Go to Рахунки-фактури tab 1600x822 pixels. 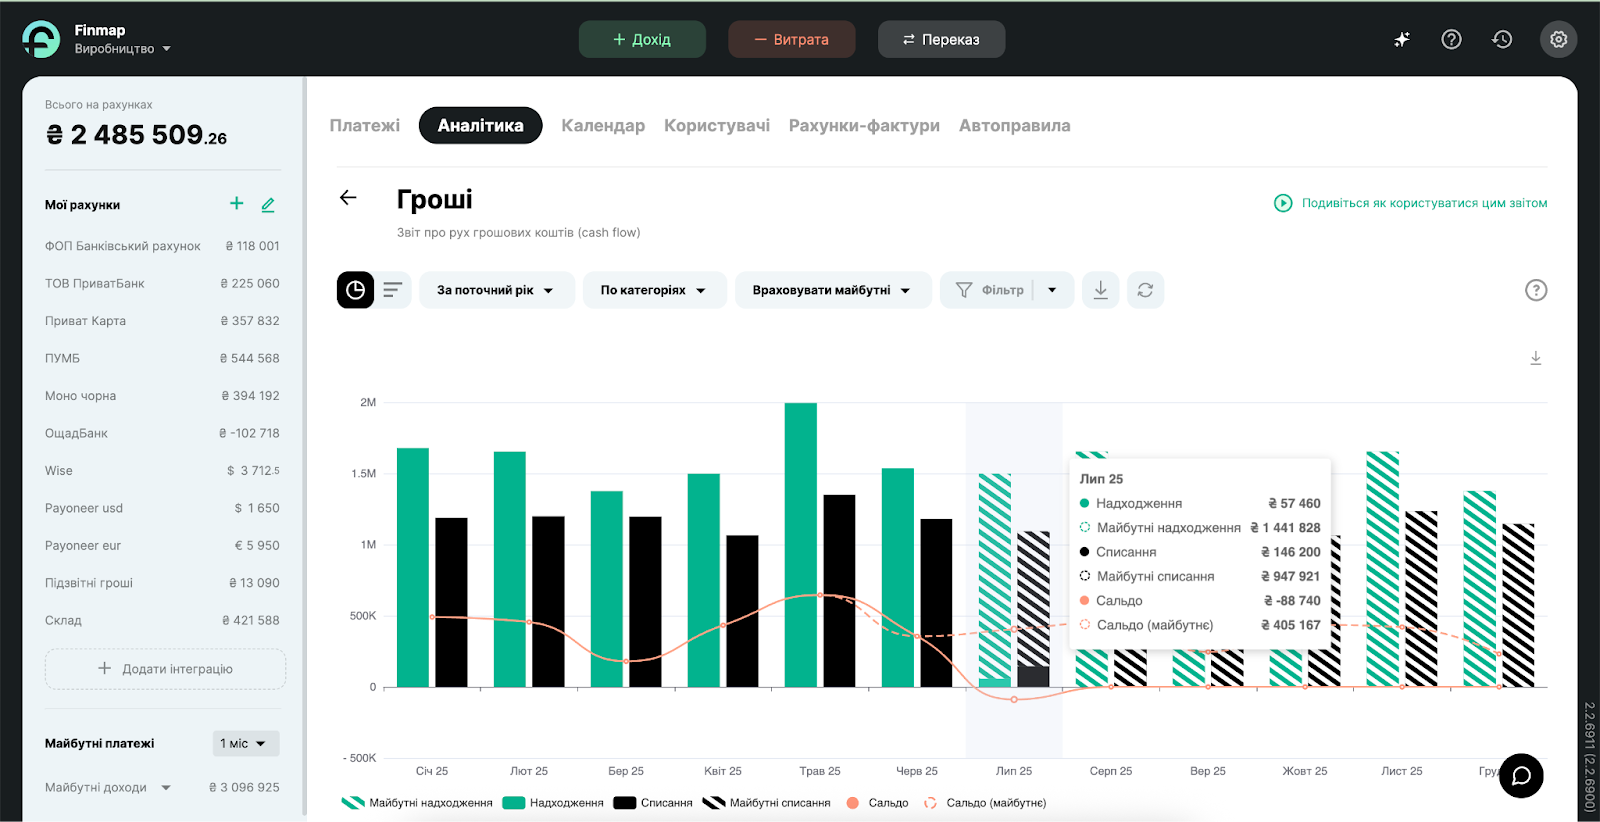(x=864, y=125)
